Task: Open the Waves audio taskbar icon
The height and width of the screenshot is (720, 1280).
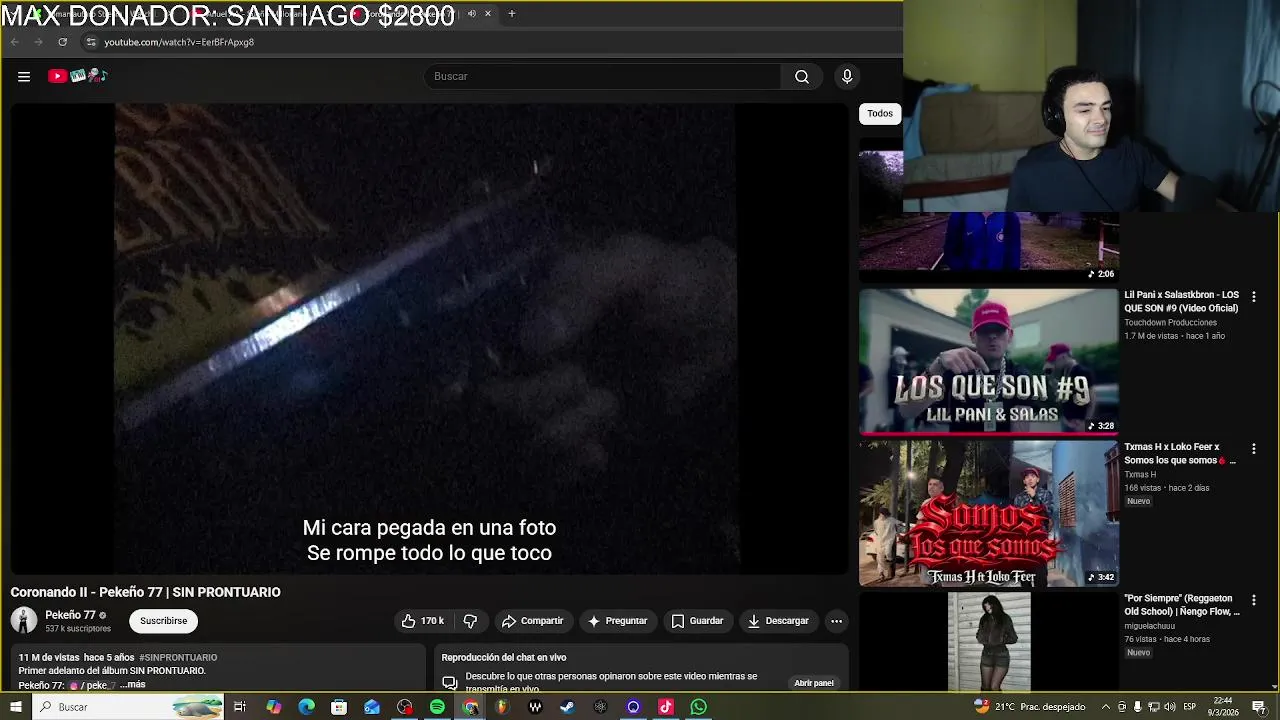Action: 535,707
